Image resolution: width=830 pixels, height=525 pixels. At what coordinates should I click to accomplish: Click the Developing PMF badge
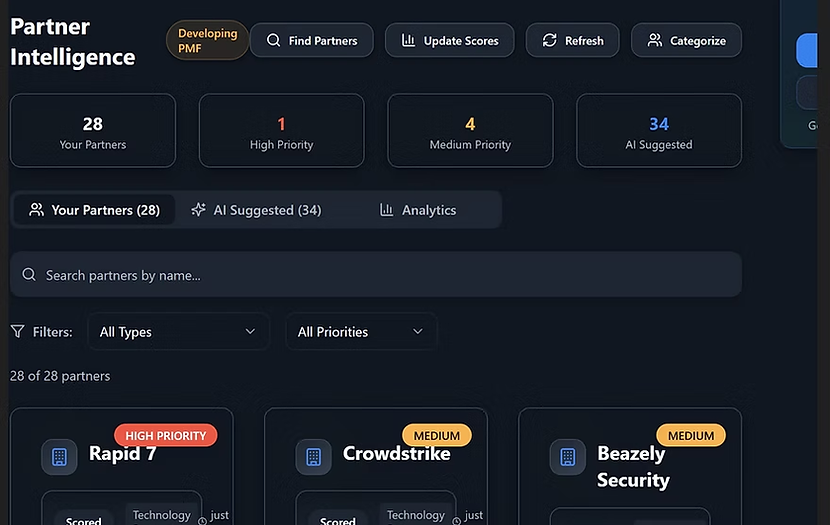207,40
